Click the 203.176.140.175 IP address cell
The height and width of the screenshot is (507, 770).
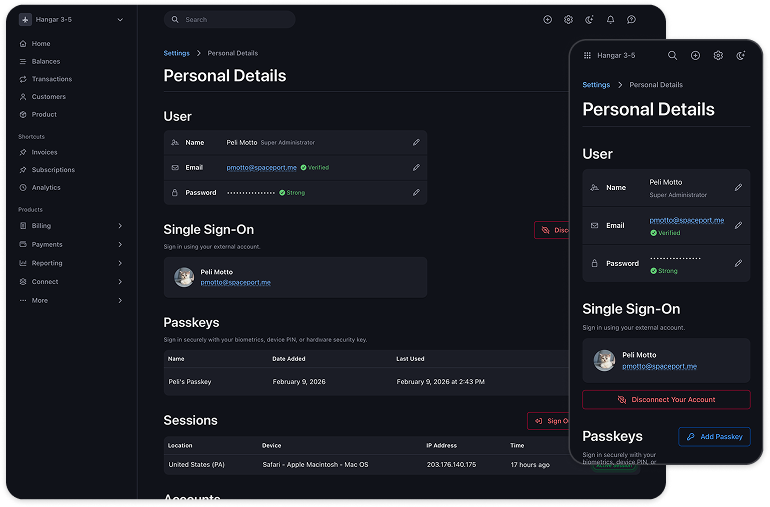[451, 465]
